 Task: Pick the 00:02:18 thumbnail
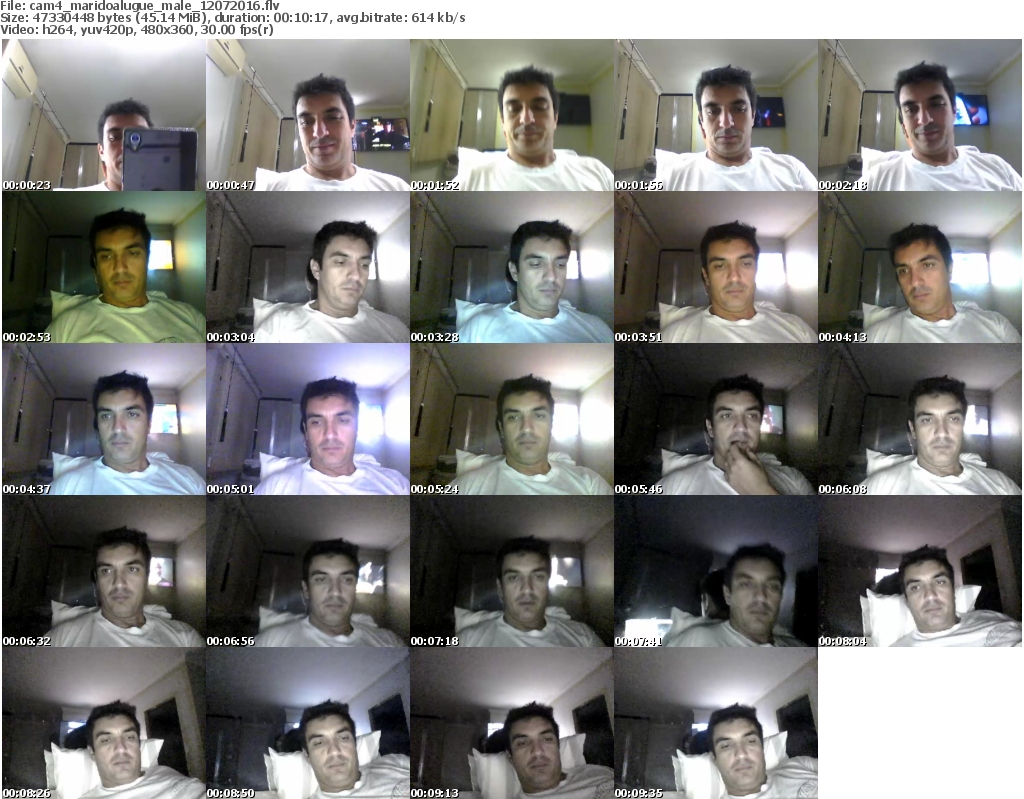click(x=920, y=115)
